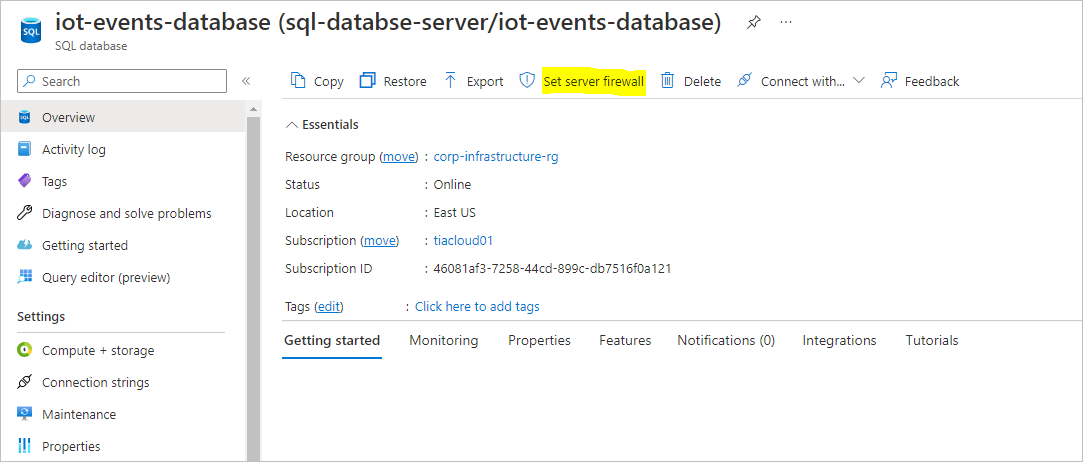This screenshot has height=462, width=1083.
Task: Click the Activity log icon
Action: point(25,149)
